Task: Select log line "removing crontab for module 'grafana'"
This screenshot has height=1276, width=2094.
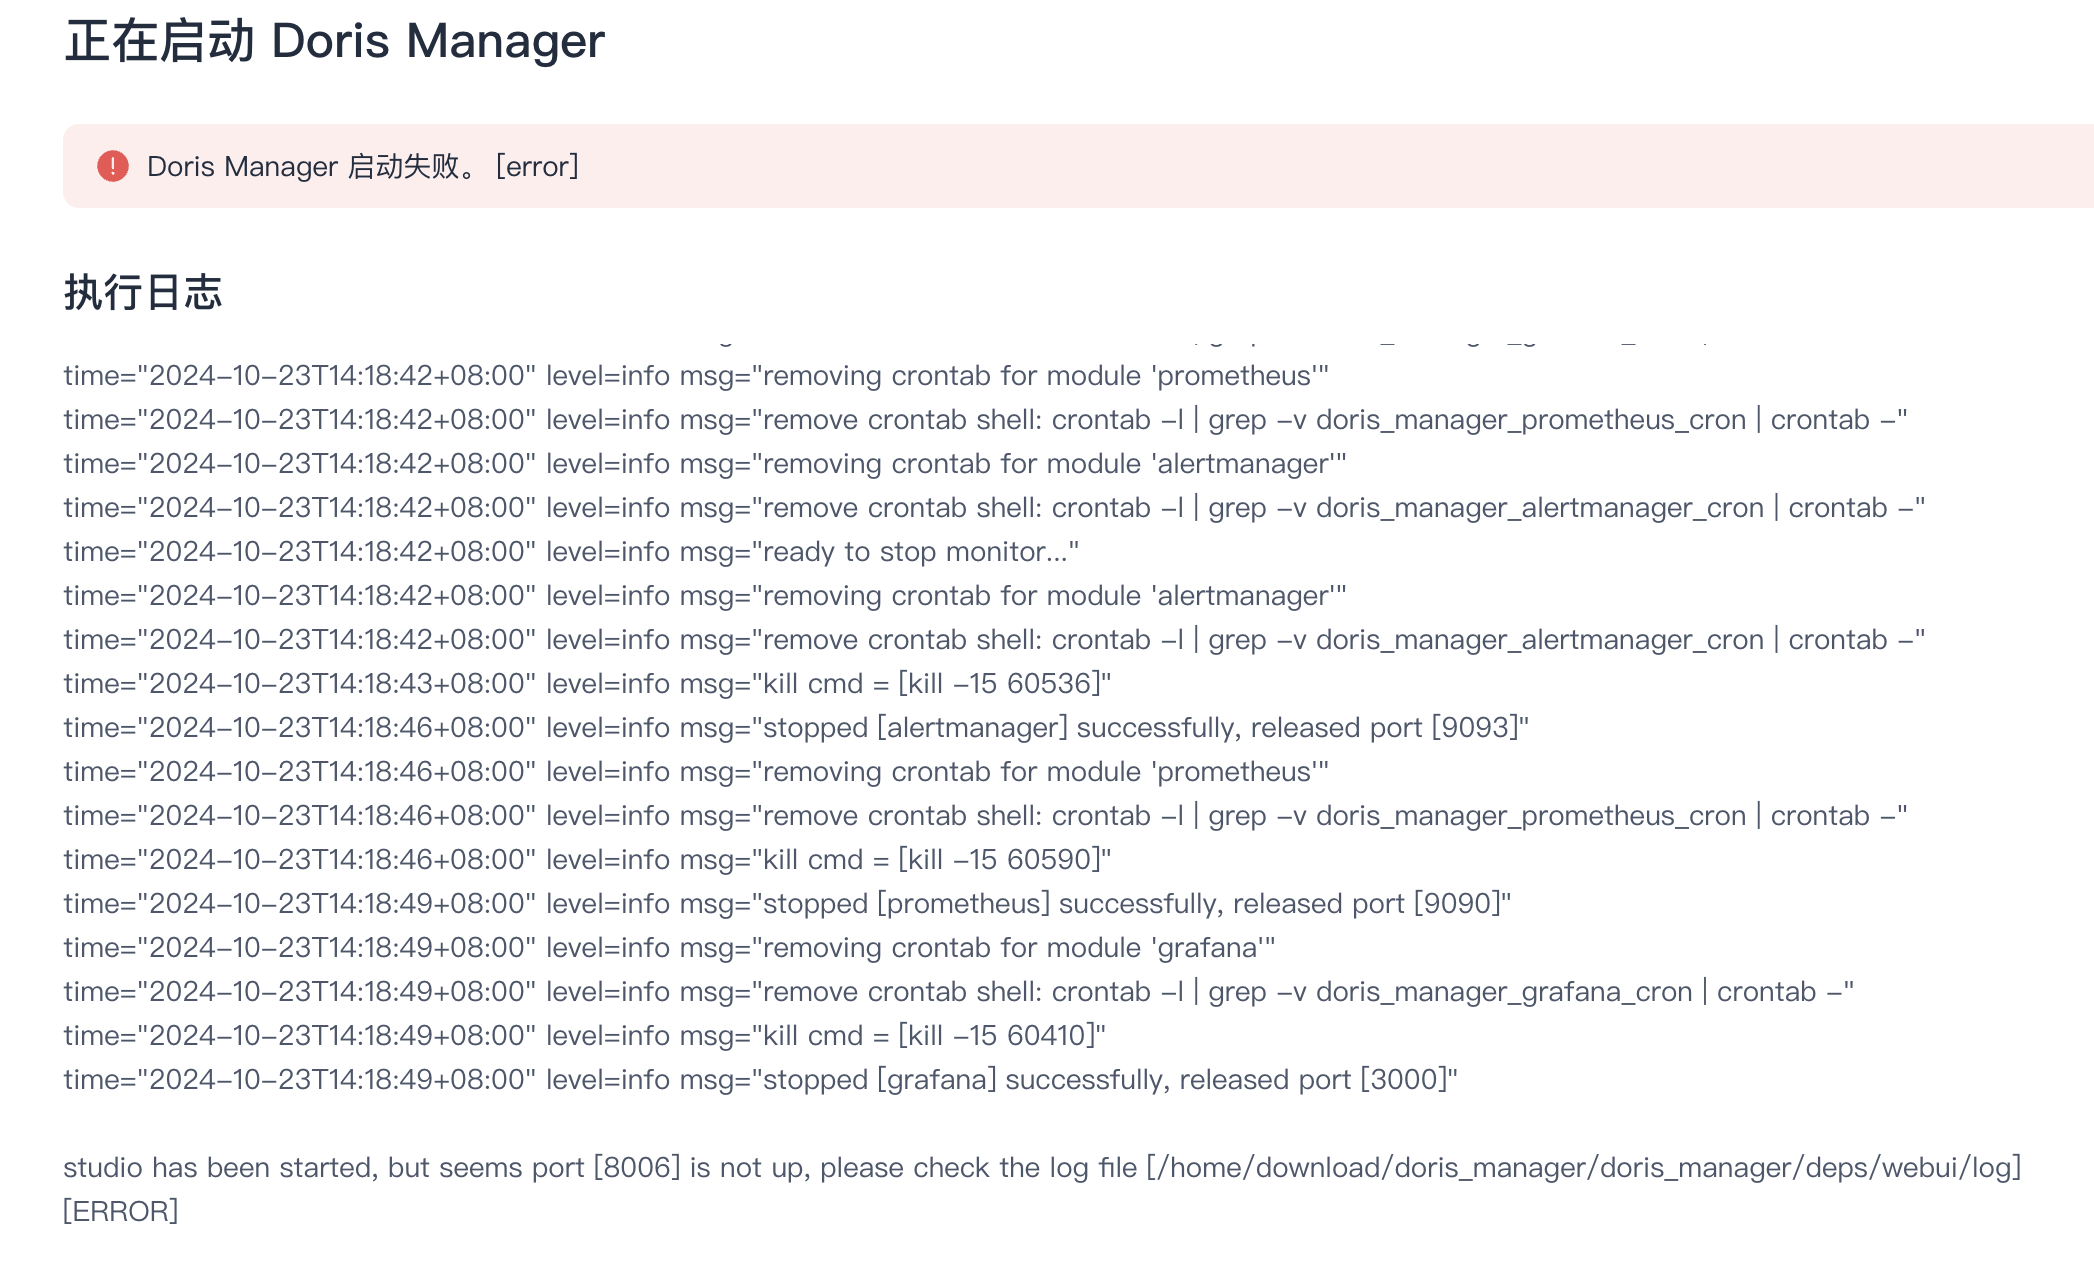Action: tap(670, 948)
